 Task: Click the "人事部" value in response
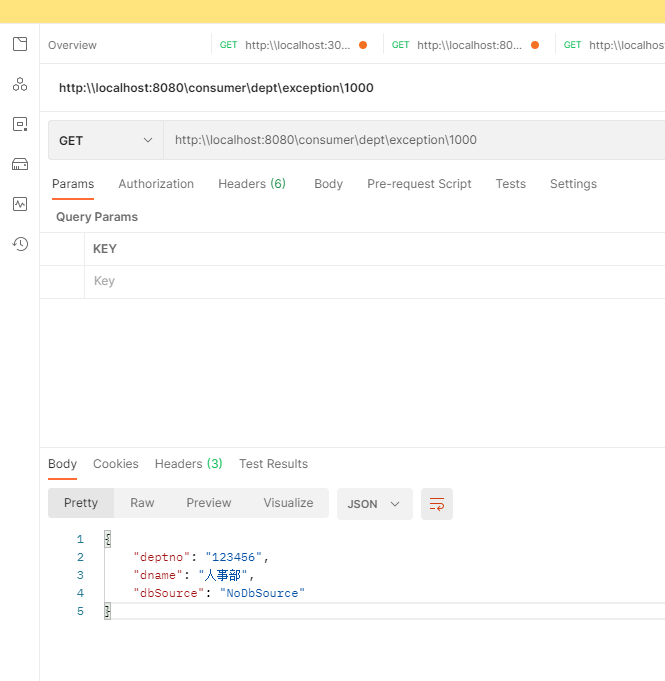[x=223, y=575]
